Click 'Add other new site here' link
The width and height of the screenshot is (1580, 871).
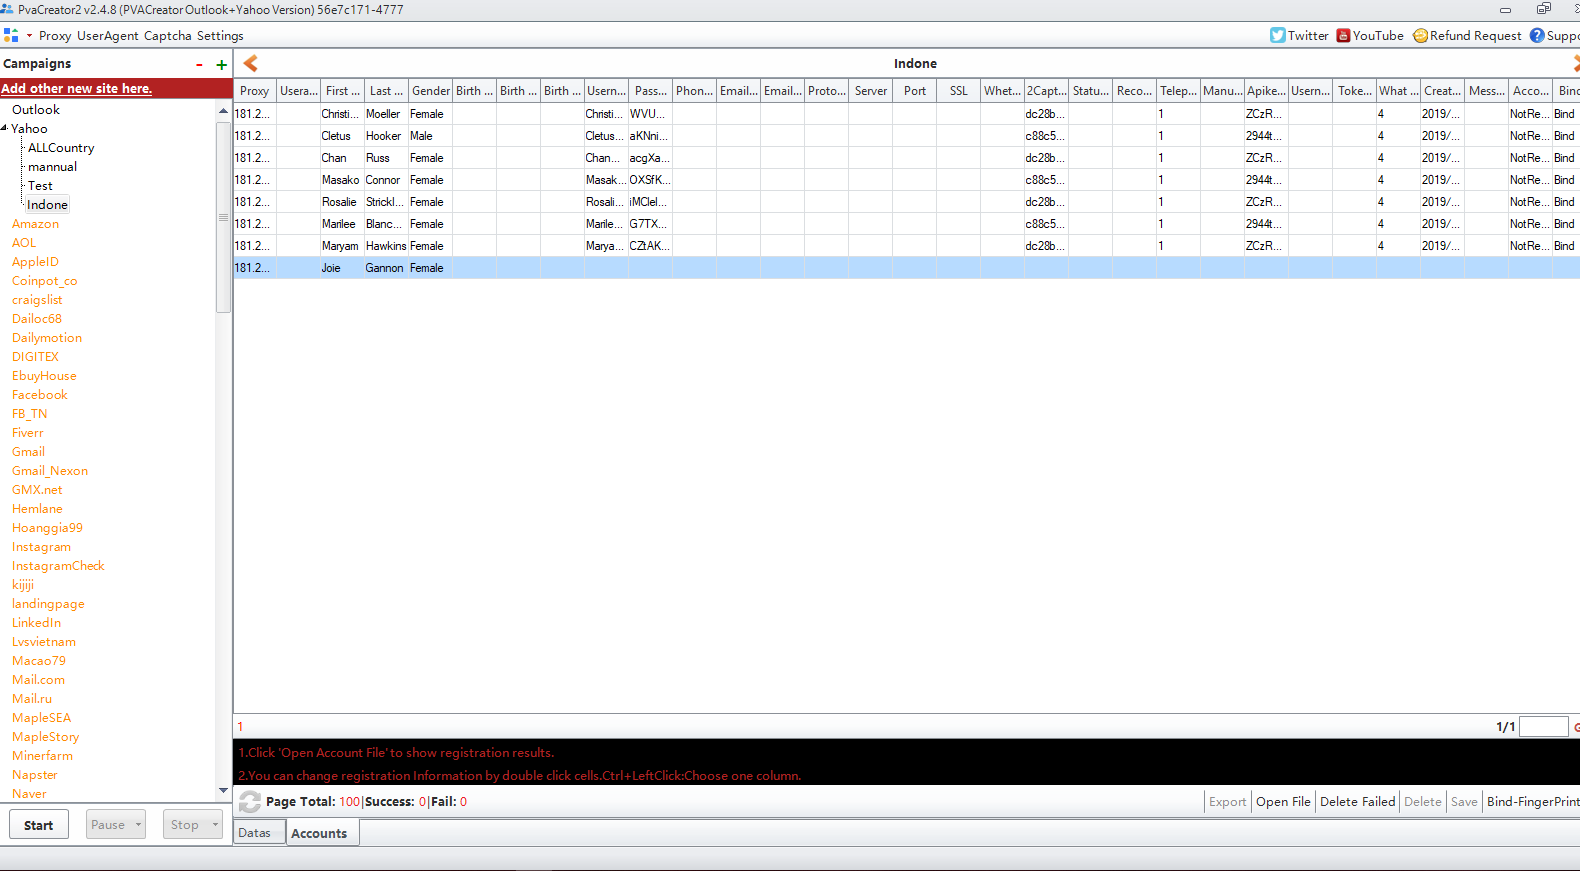[77, 88]
